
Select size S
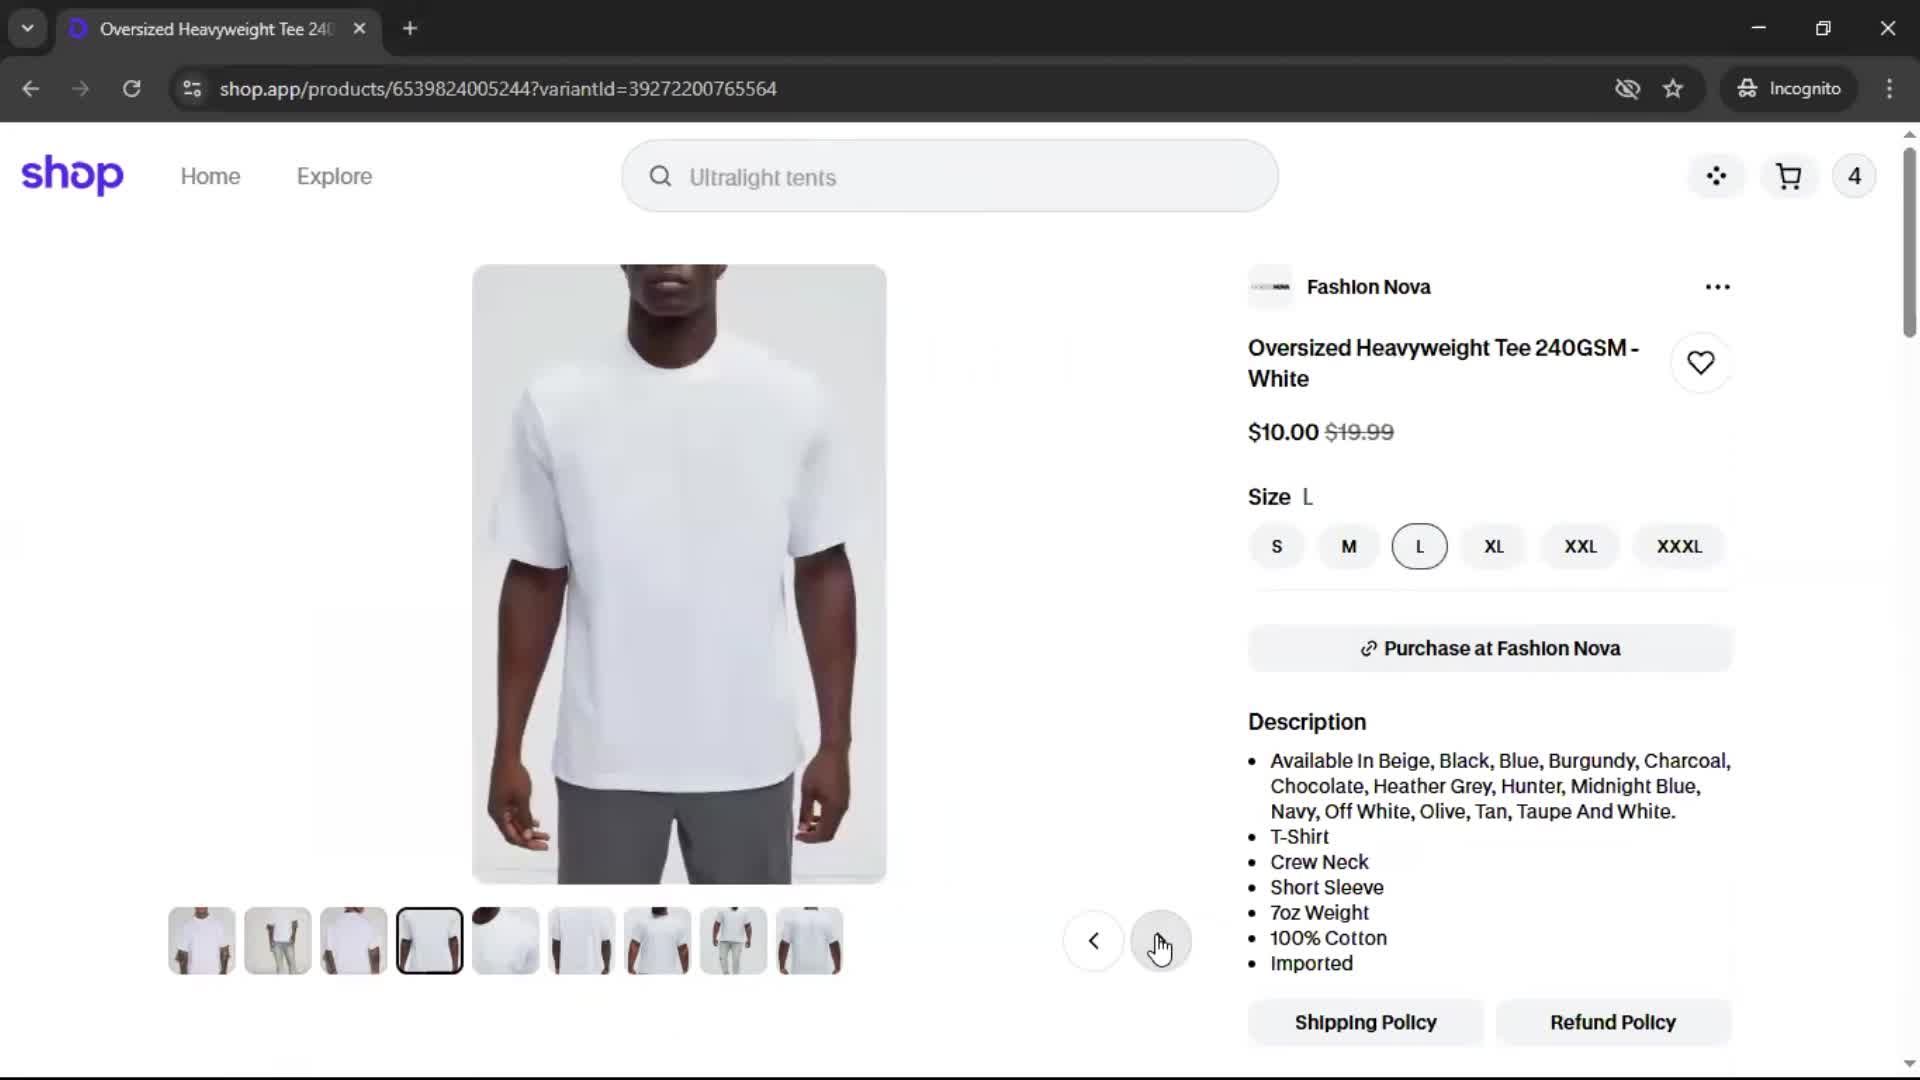pos(1276,547)
